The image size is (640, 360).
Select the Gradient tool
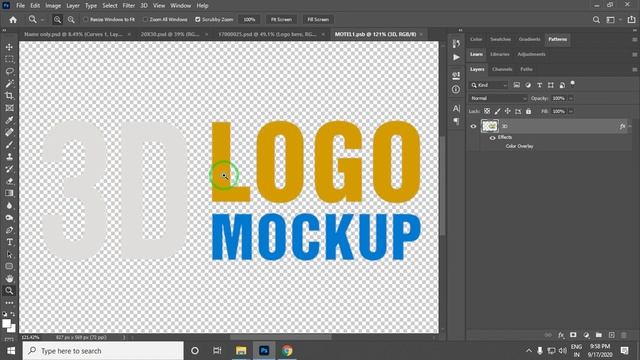(x=9, y=193)
